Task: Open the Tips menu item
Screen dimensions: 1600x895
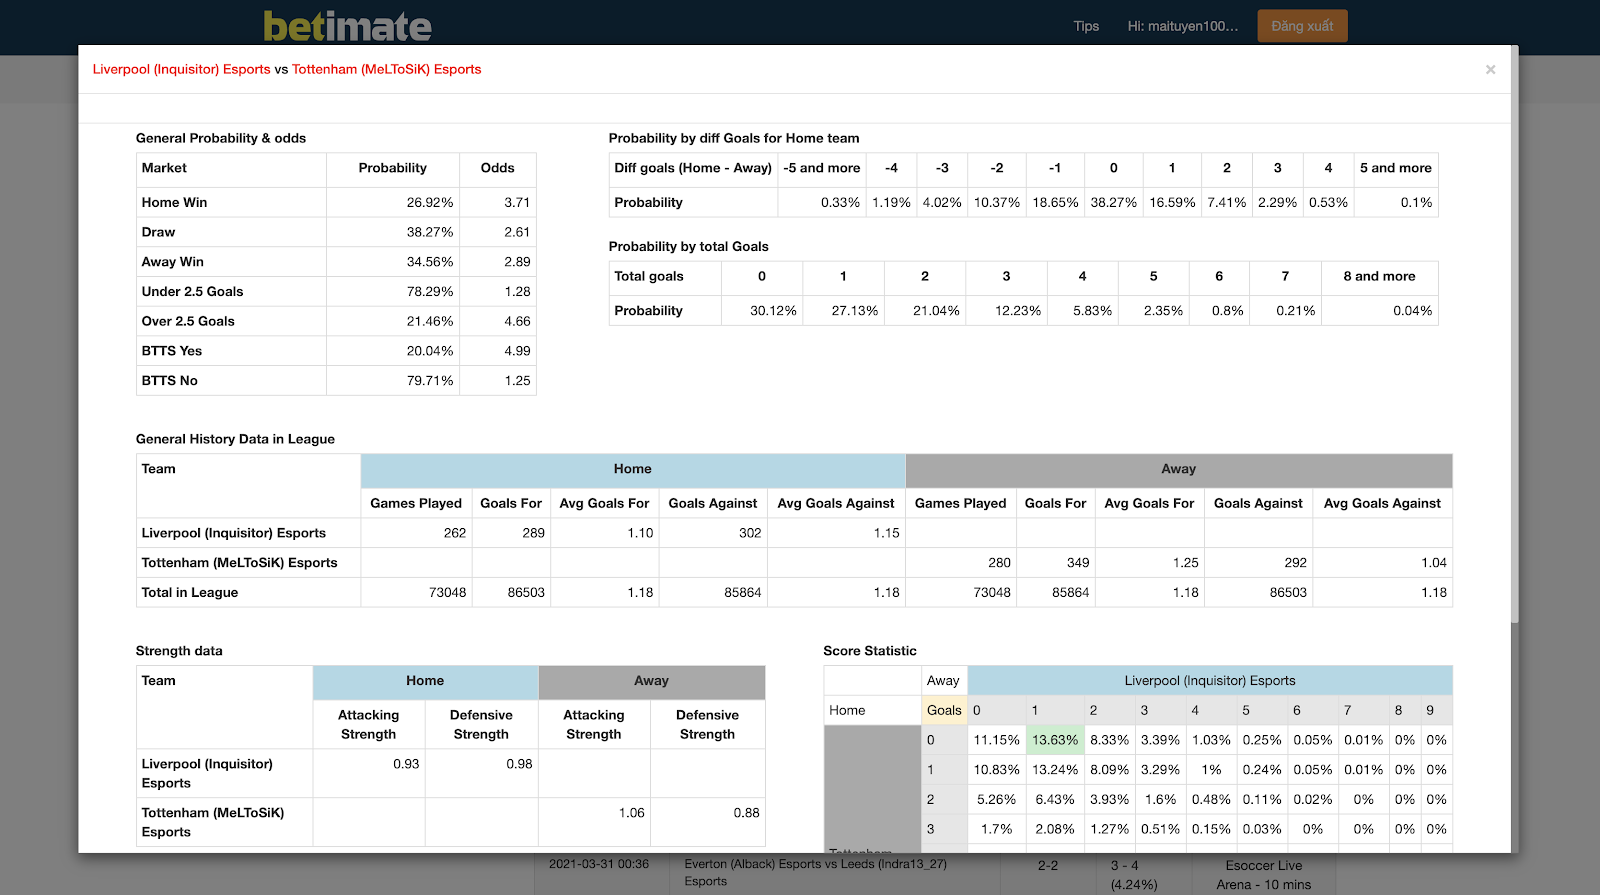Action: click(1086, 26)
